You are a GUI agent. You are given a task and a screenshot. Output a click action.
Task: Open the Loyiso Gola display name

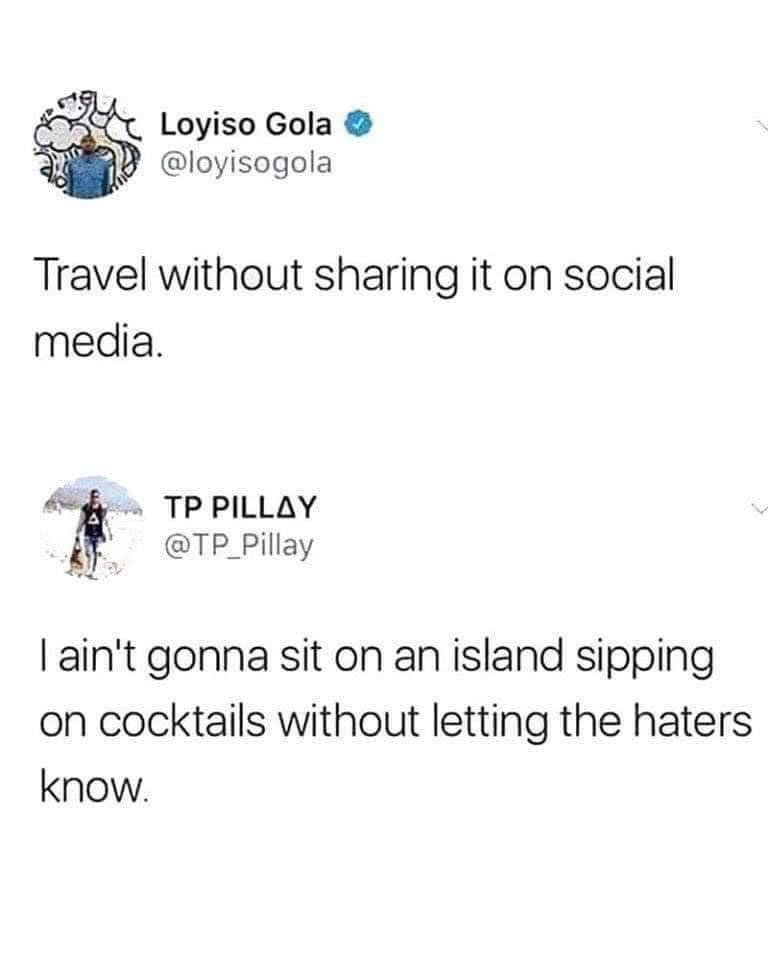pyautogui.click(x=246, y=125)
